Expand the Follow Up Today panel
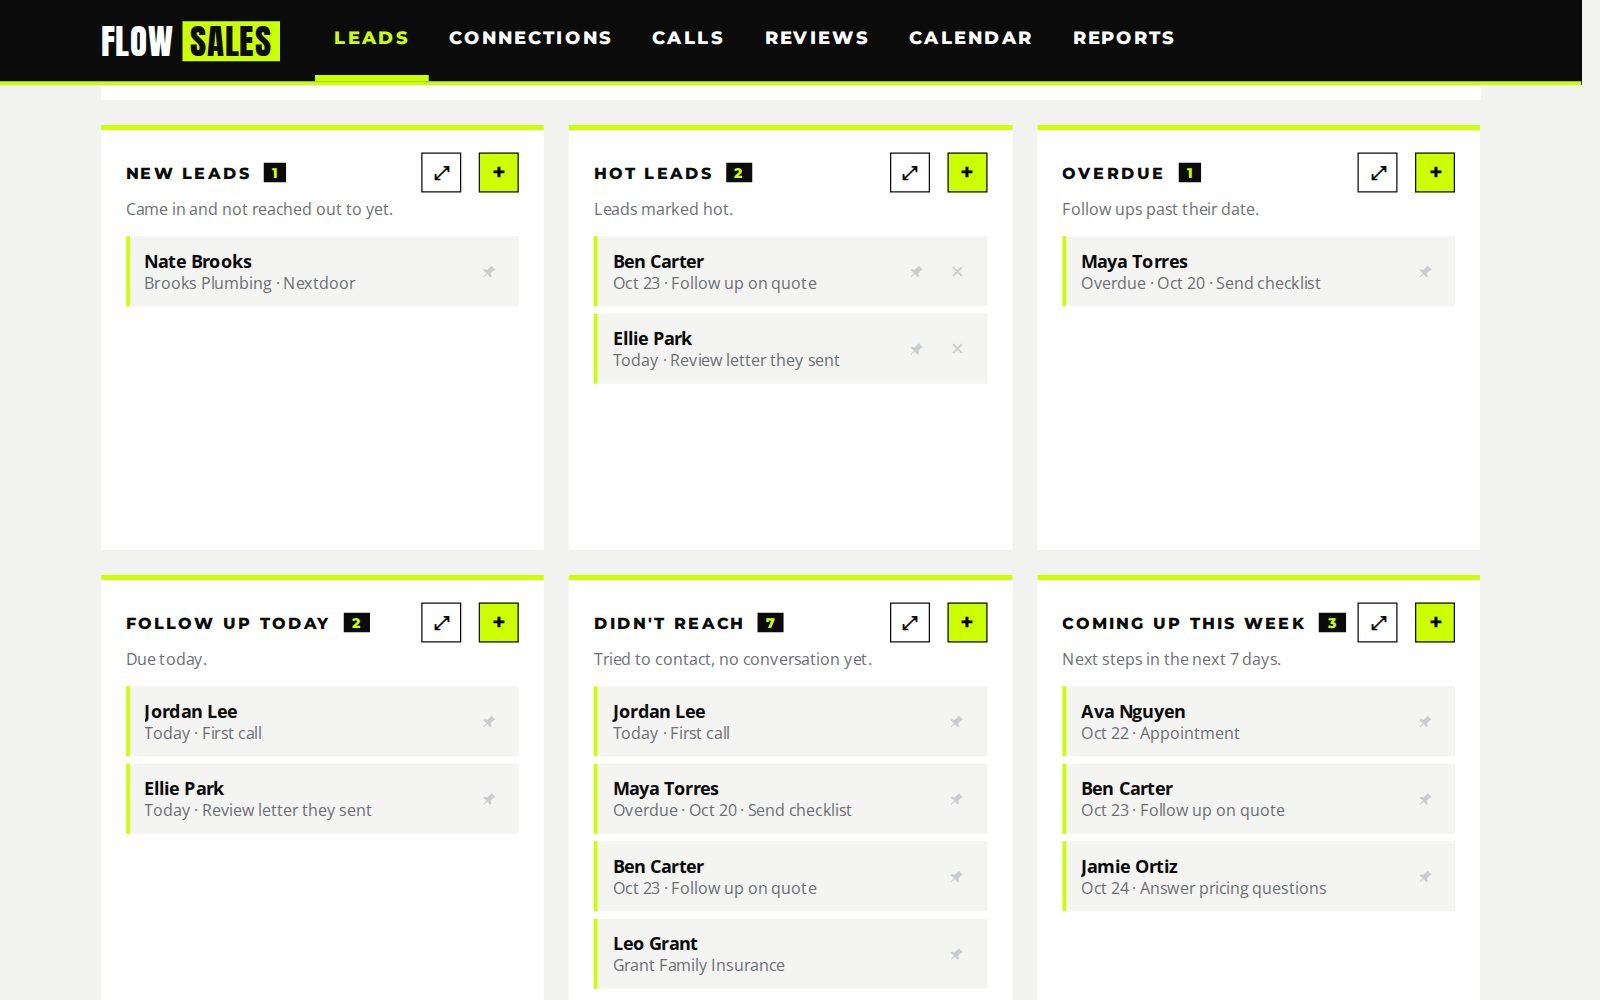The image size is (1600, 1000). click(x=441, y=622)
